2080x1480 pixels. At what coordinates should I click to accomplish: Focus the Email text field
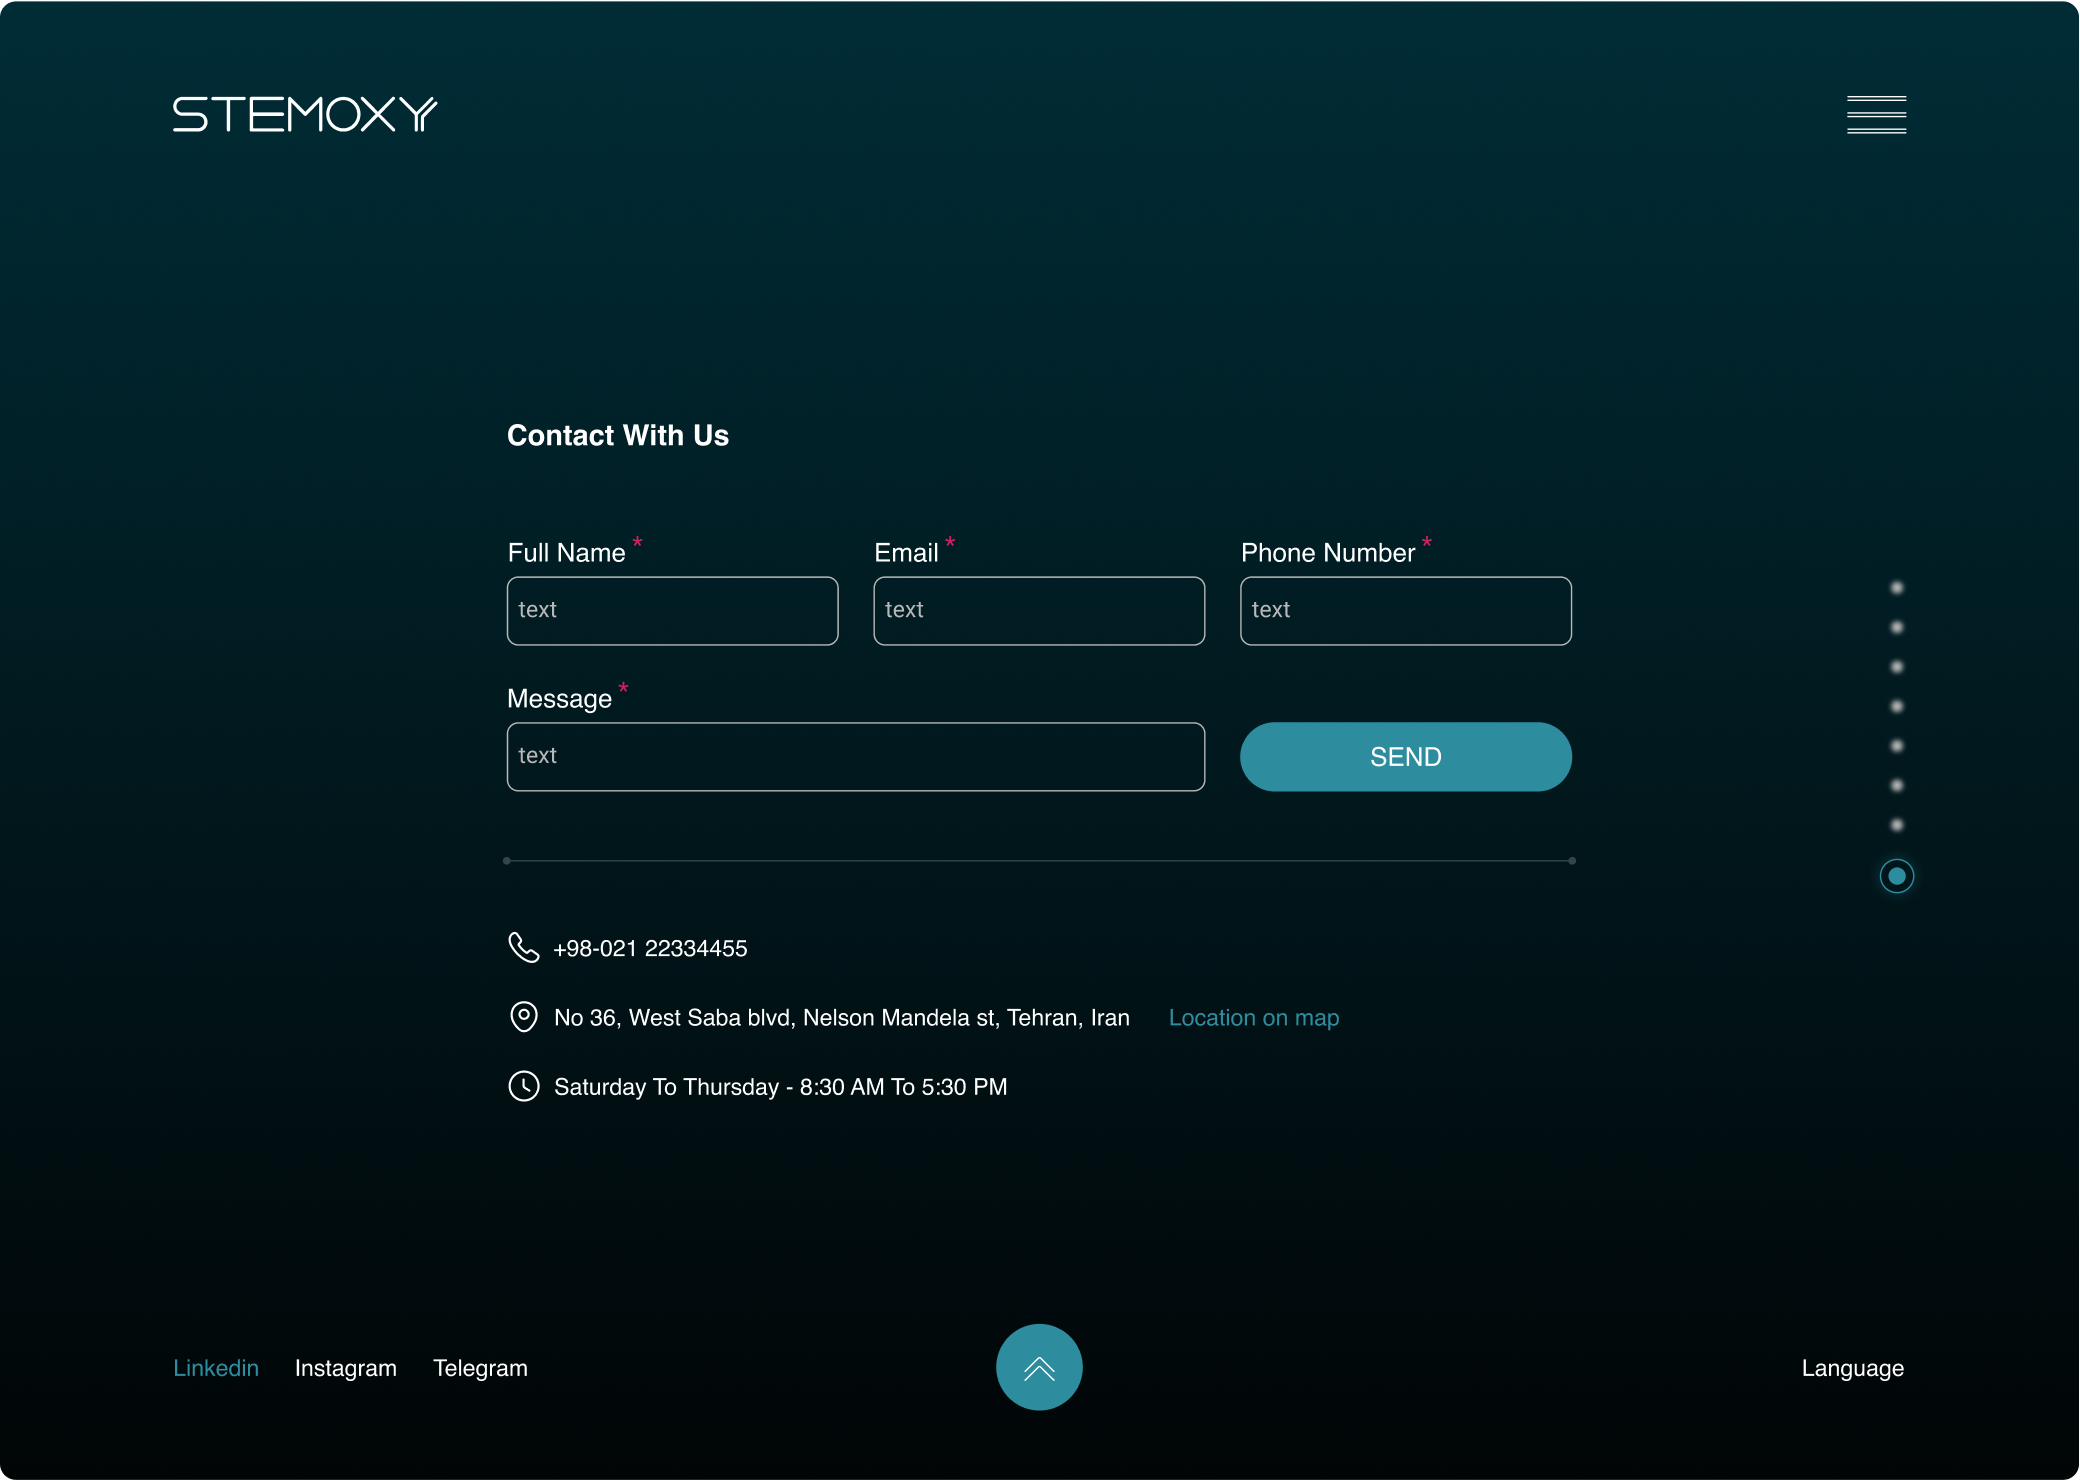[x=1039, y=611]
